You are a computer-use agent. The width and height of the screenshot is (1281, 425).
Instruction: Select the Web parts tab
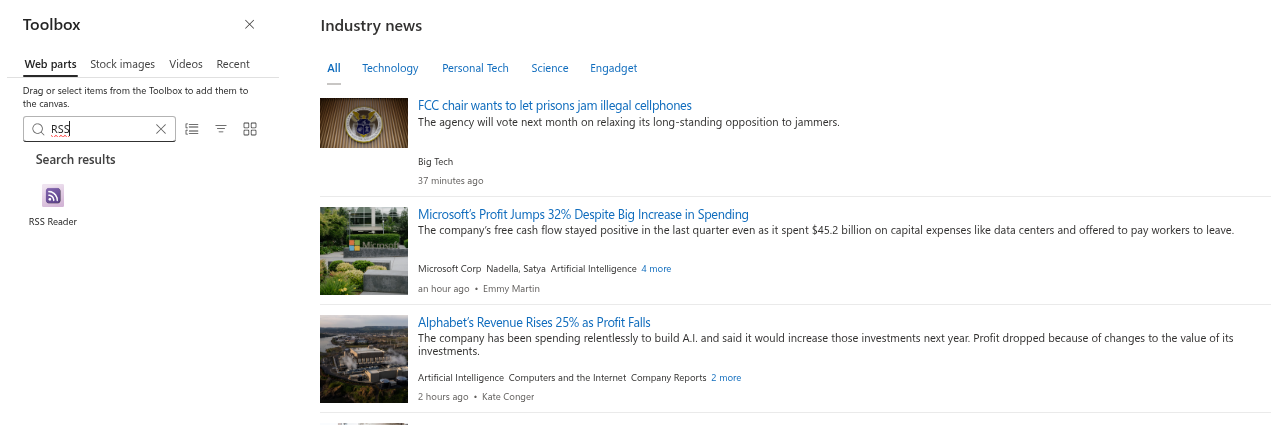coord(50,64)
